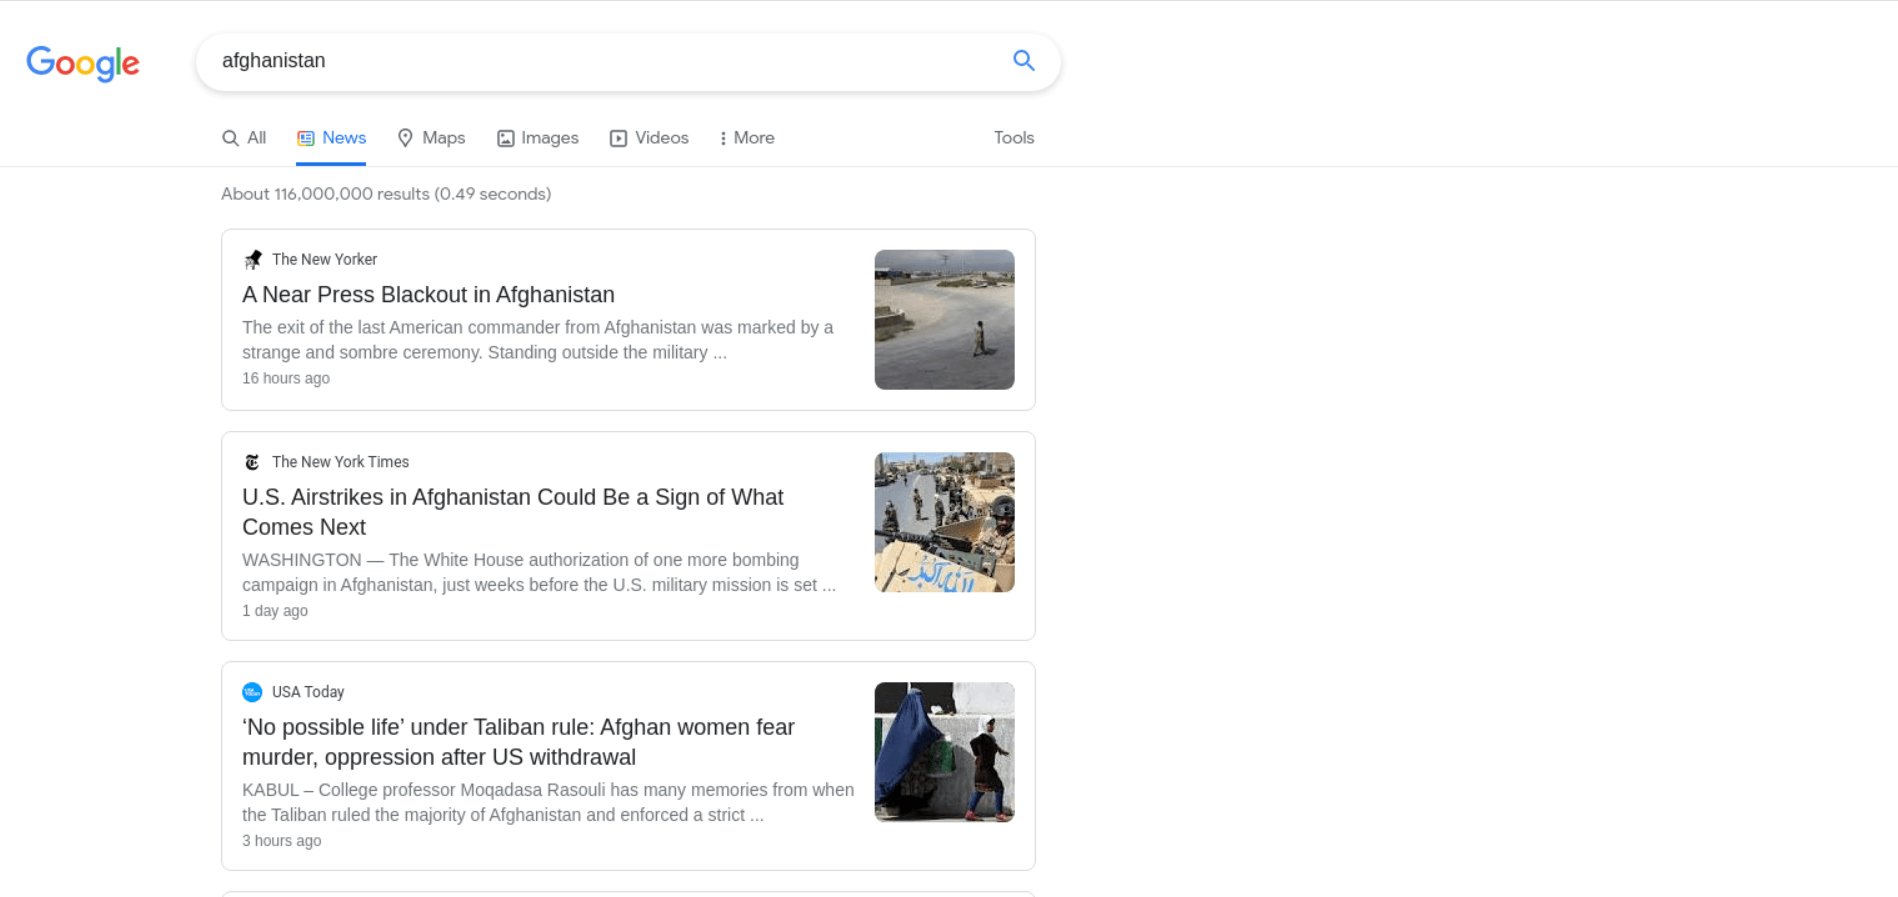1898x897 pixels.
Task: Click the NYT article soldiers thumbnail
Action: (944, 522)
